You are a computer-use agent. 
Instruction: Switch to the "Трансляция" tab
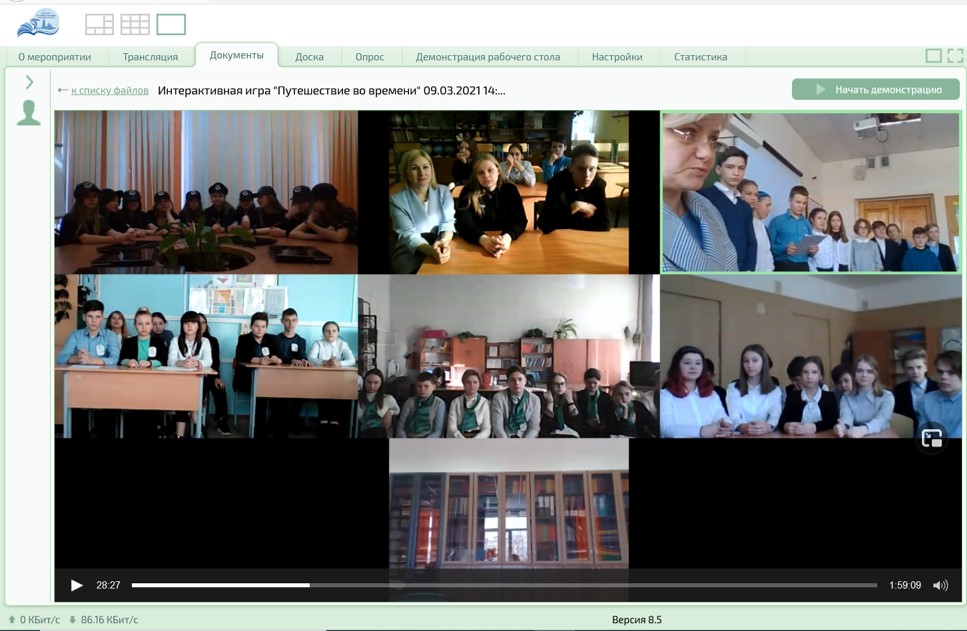(x=150, y=57)
